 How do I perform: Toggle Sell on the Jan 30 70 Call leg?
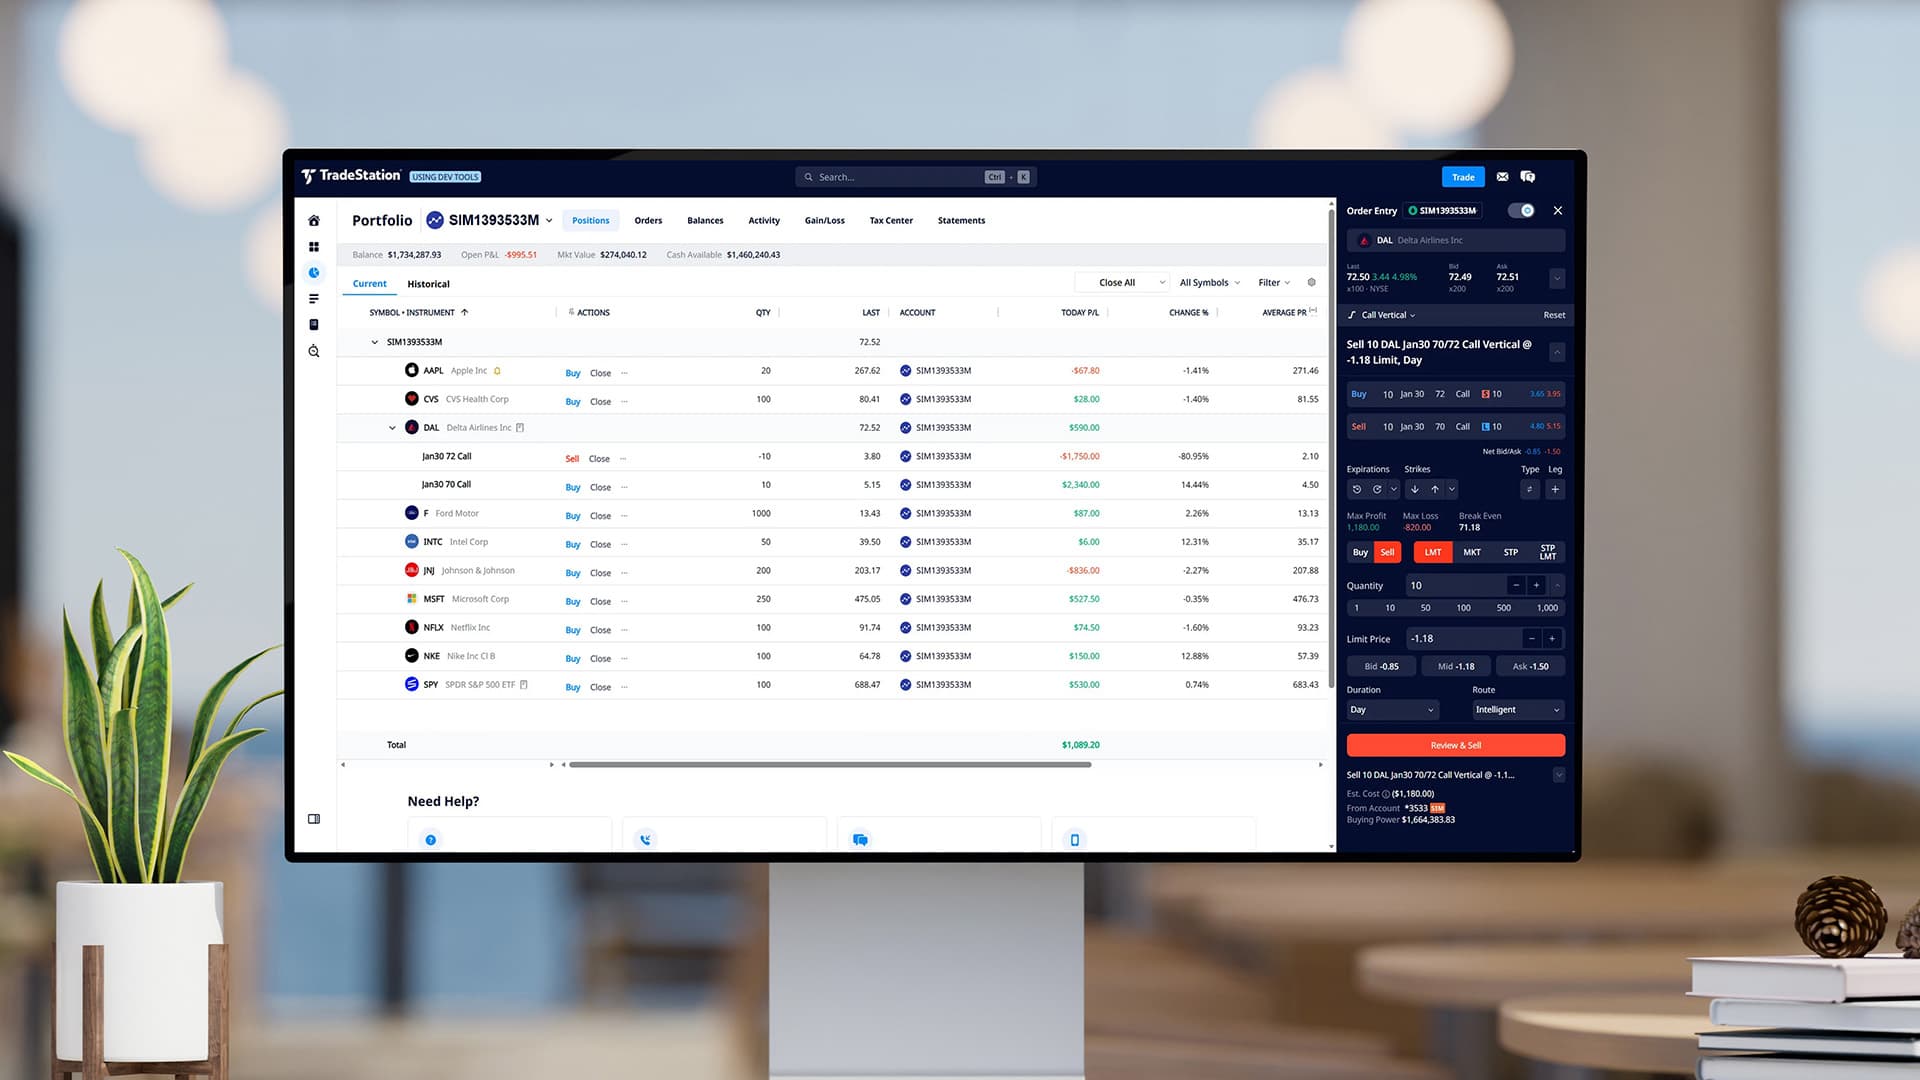point(1359,427)
